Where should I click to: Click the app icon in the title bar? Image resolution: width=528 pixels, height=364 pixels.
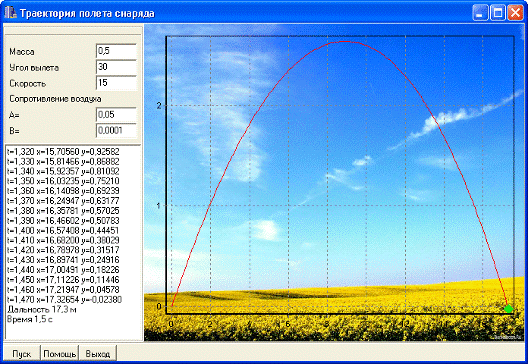[10, 13]
